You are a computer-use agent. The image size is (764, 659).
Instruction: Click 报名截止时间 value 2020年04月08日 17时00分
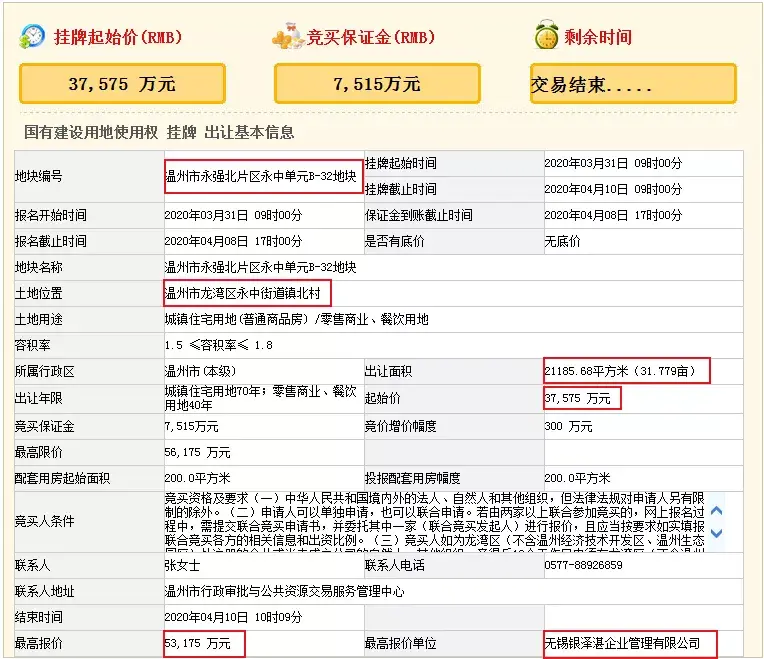coord(233,241)
